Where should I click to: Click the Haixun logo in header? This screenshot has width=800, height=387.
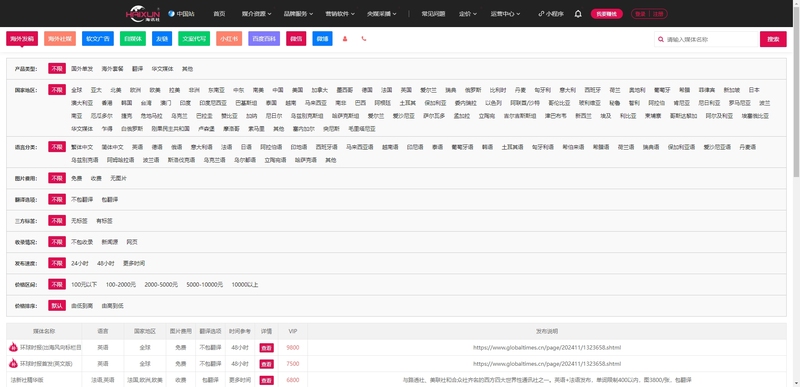coord(143,14)
